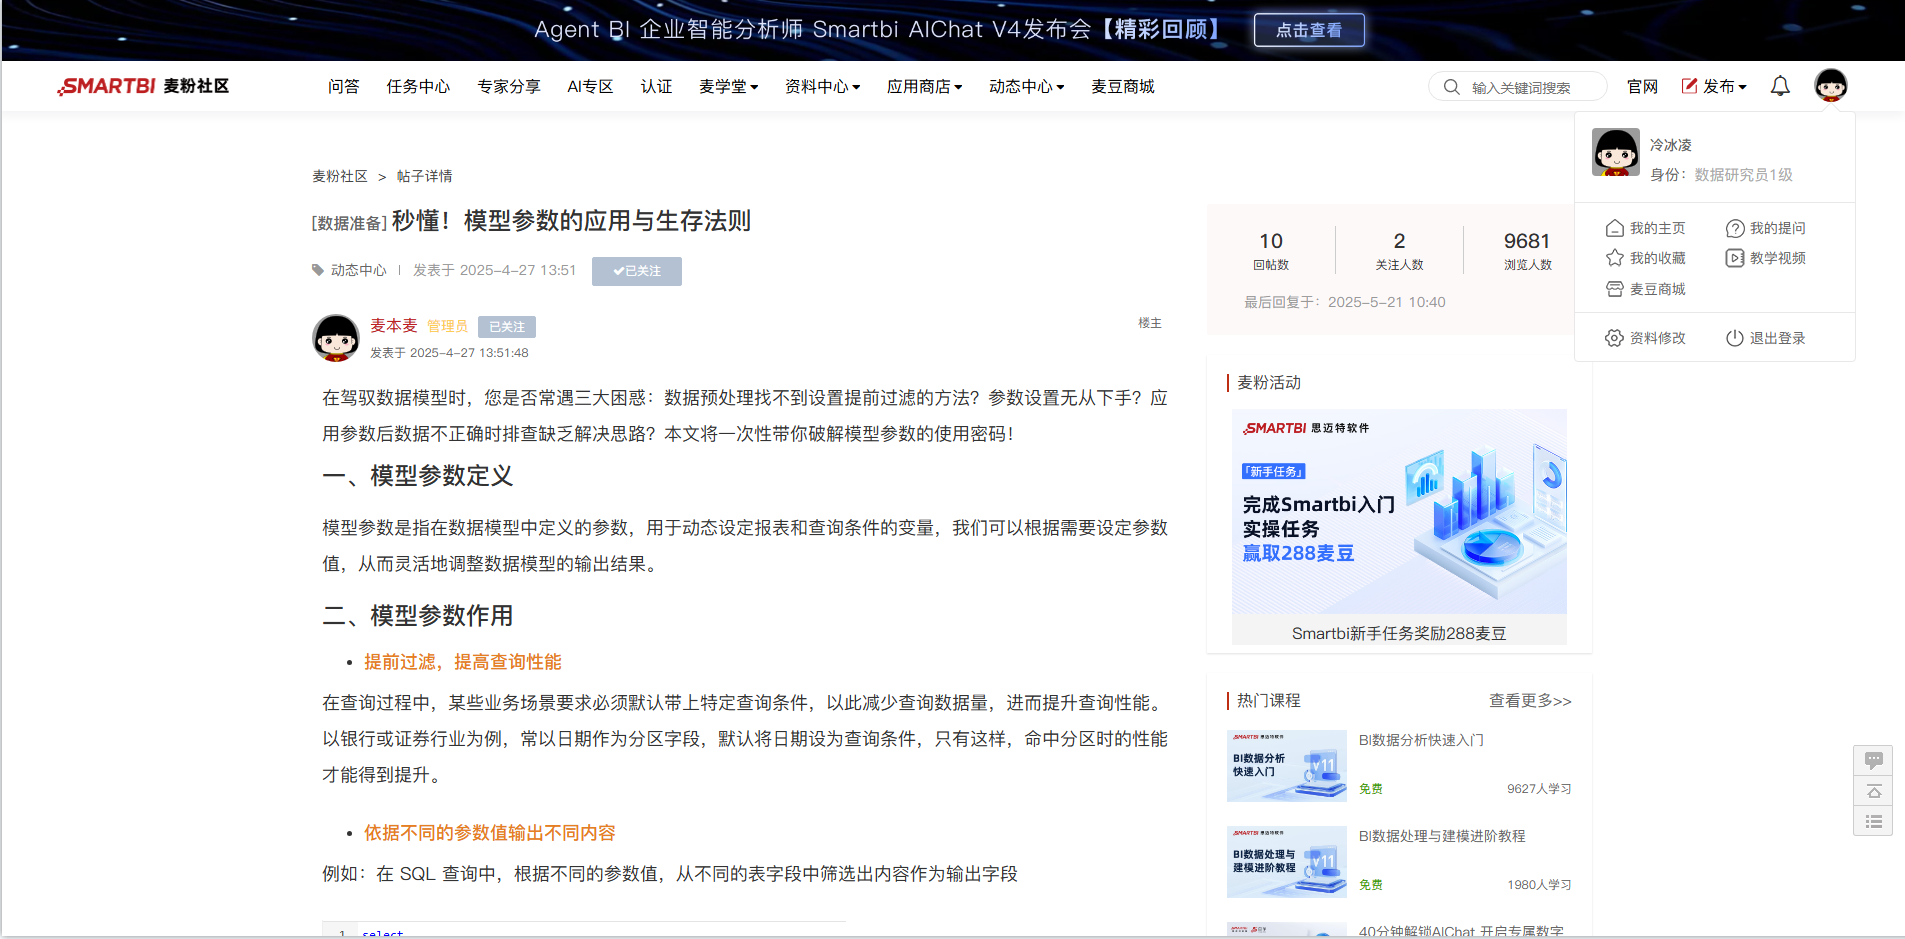Toggle the 已关注 badge beside author 麦本麦
Viewport: 1905px width, 939px height.
507,327
